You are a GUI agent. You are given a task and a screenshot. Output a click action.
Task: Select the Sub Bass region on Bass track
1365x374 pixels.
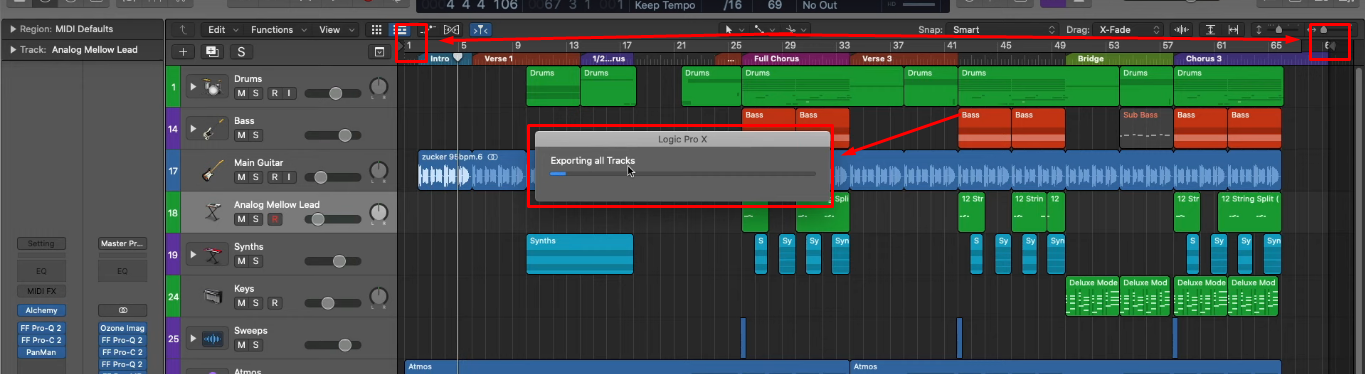point(1146,128)
